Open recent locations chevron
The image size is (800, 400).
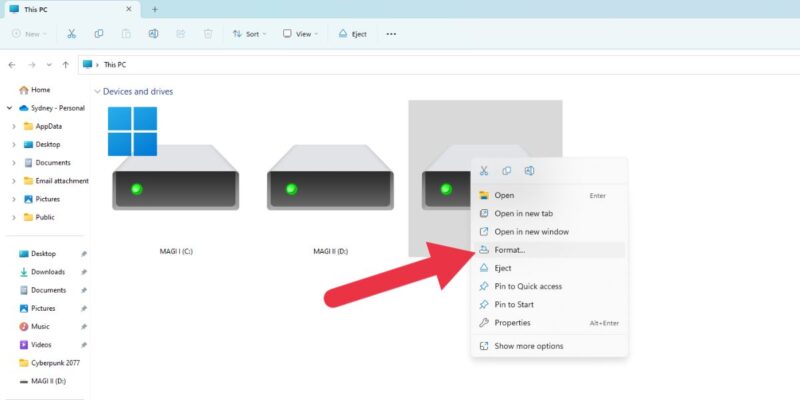tap(49, 65)
